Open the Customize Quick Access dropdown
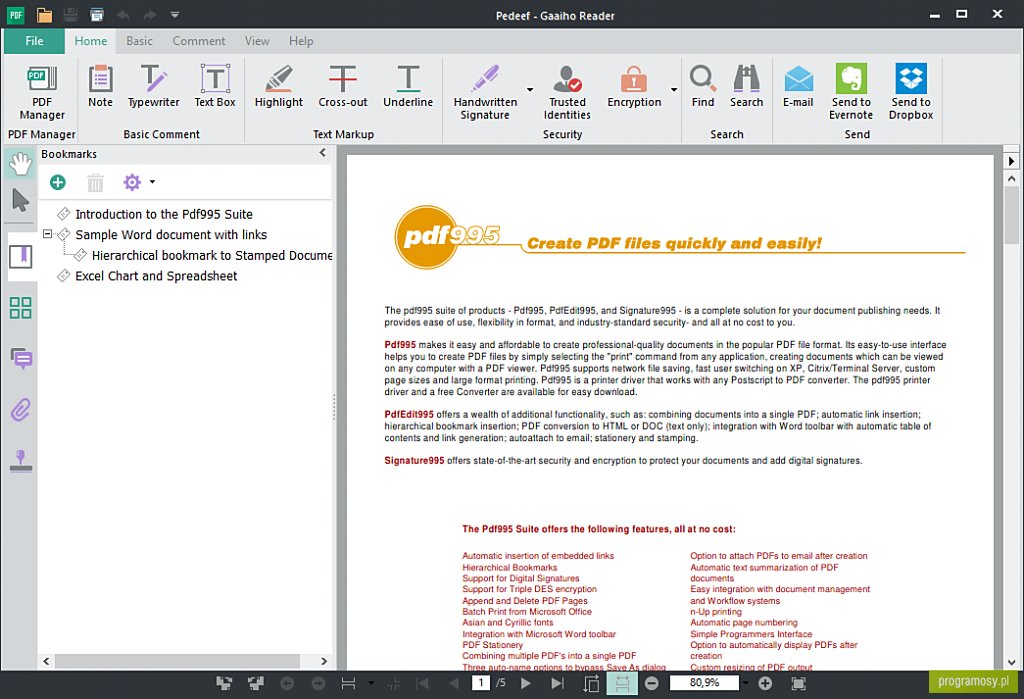Image resolution: width=1024 pixels, height=699 pixels. coord(174,14)
